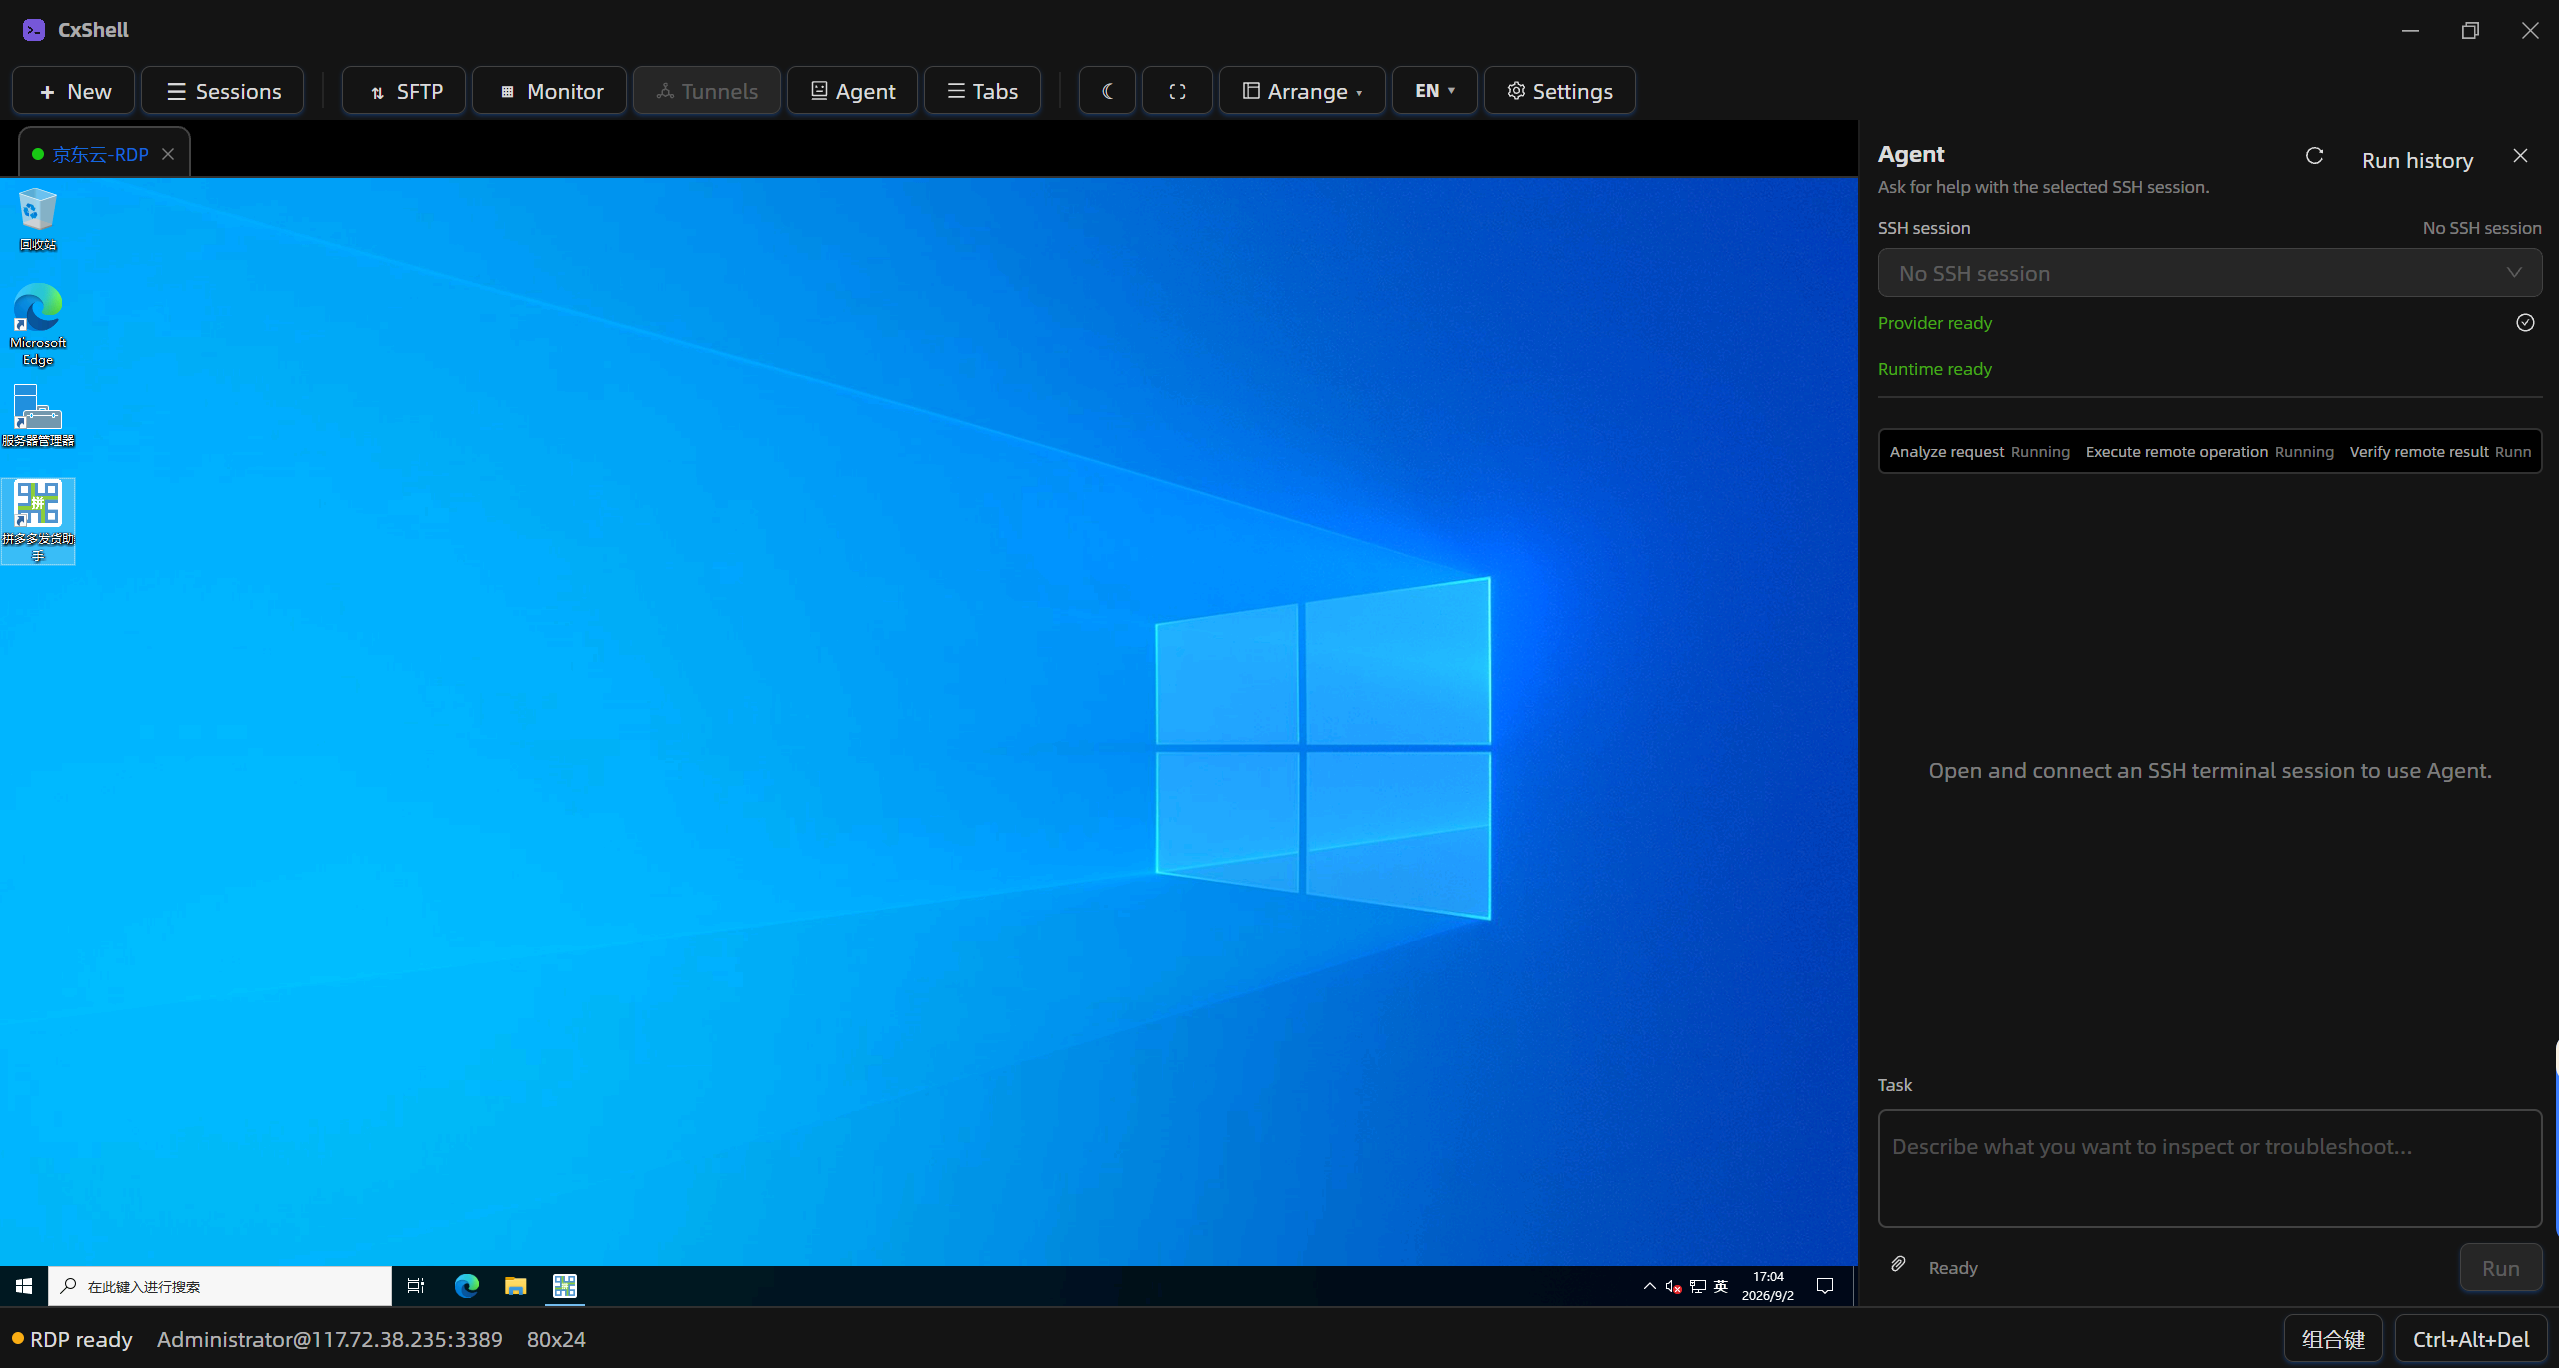Open Run history in the Agent panel
Viewport: 2559px width, 1368px height.
coord(2417,160)
